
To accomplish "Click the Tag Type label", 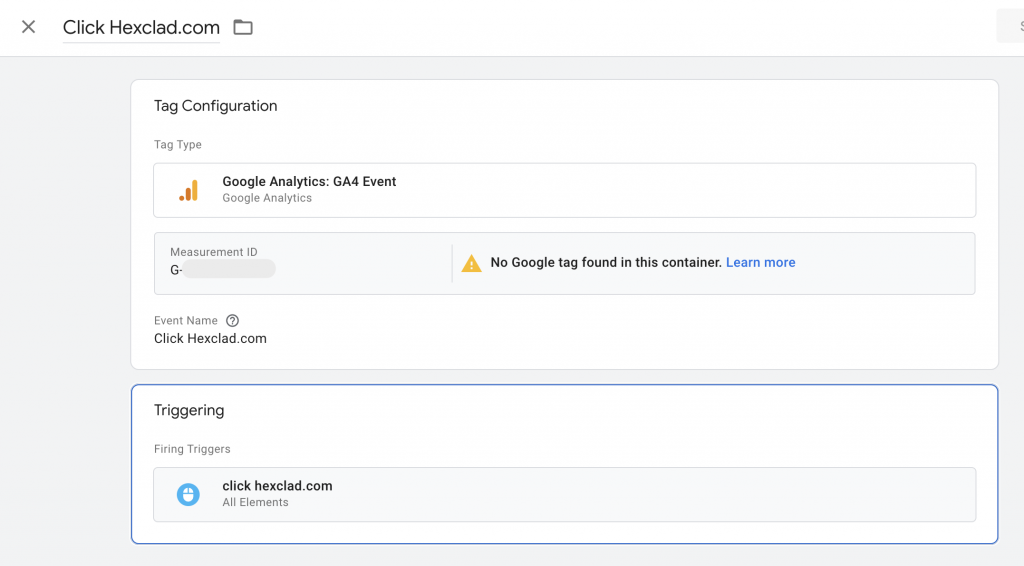I will click(x=178, y=145).
